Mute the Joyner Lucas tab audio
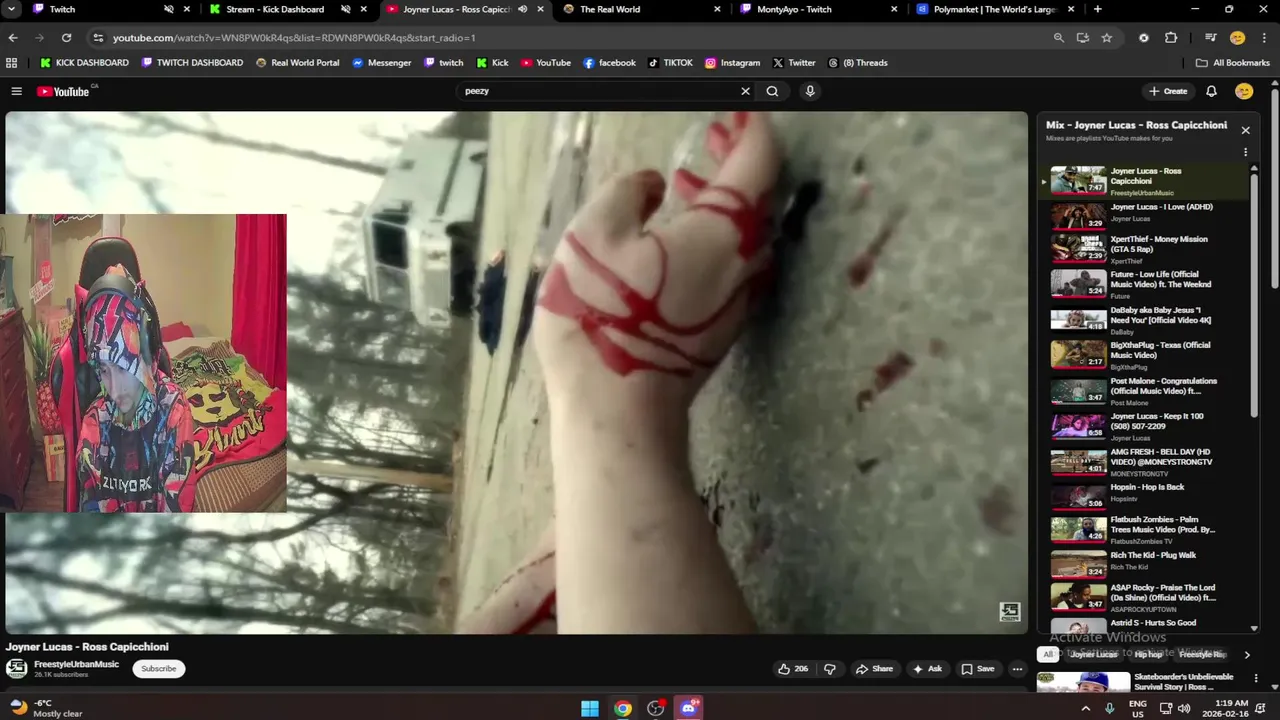This screenshot has height=720, width=1280. (x=522, y=9)
